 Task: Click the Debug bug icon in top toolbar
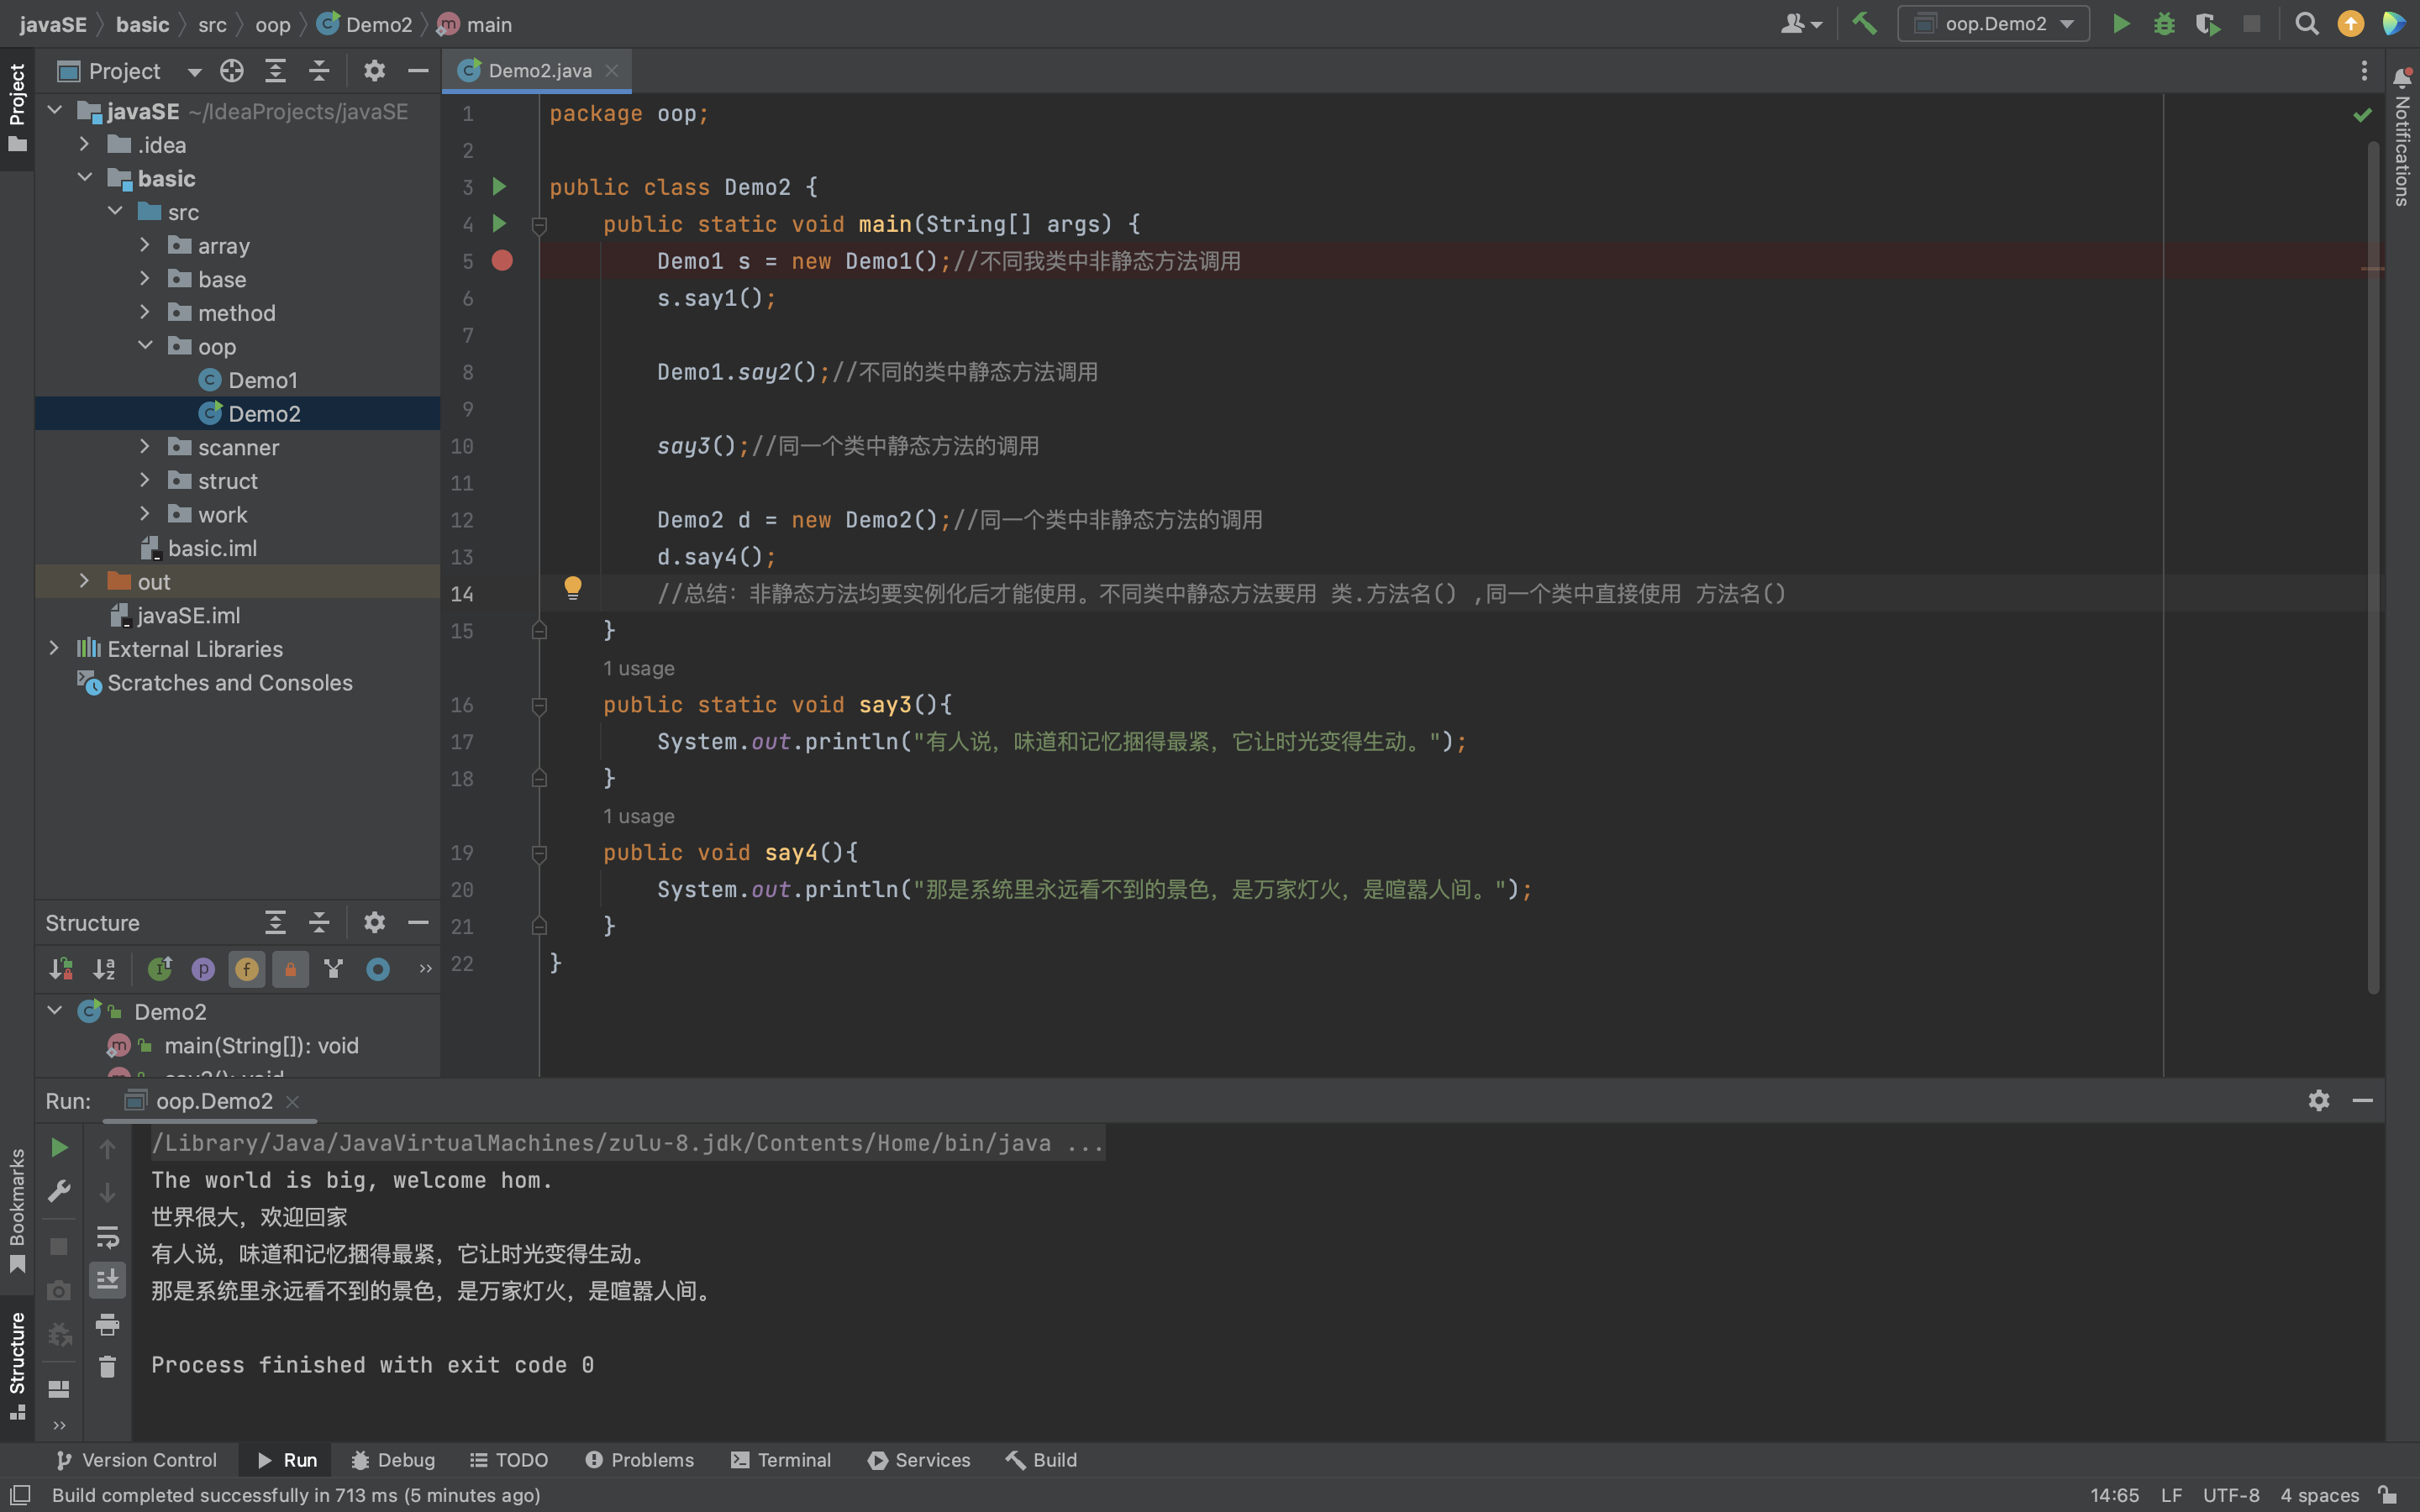2164,24
